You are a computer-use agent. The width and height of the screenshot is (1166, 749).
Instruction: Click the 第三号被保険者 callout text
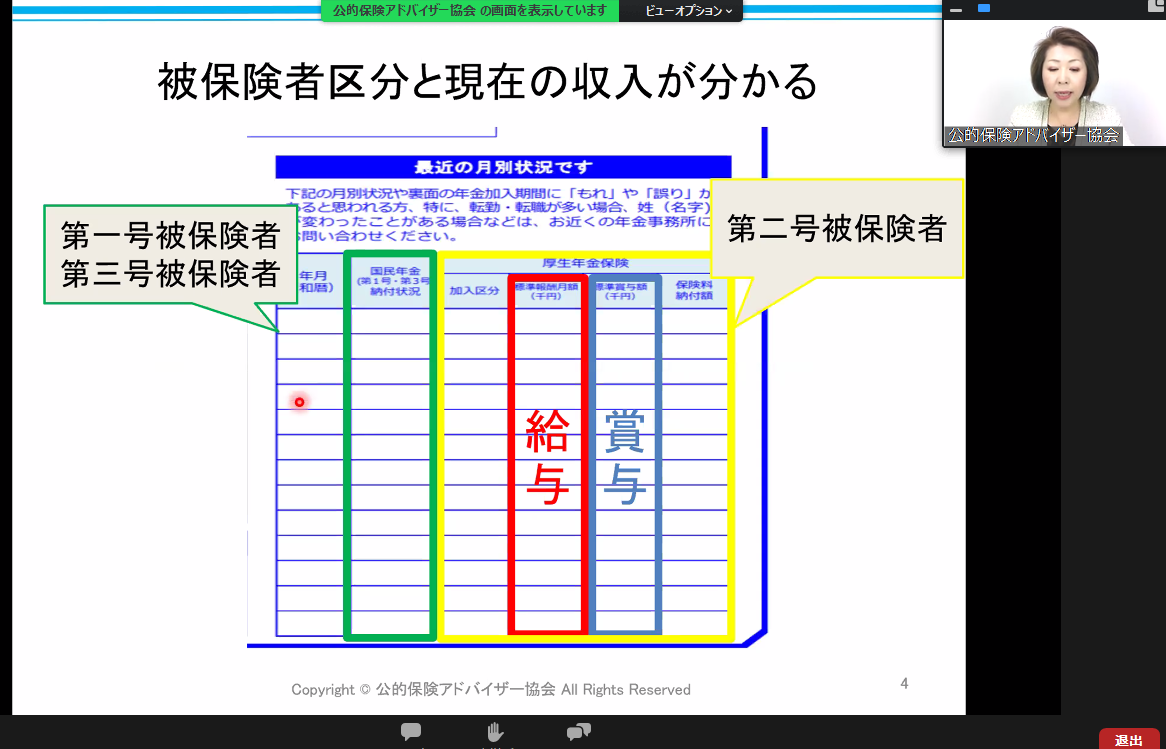170,273
